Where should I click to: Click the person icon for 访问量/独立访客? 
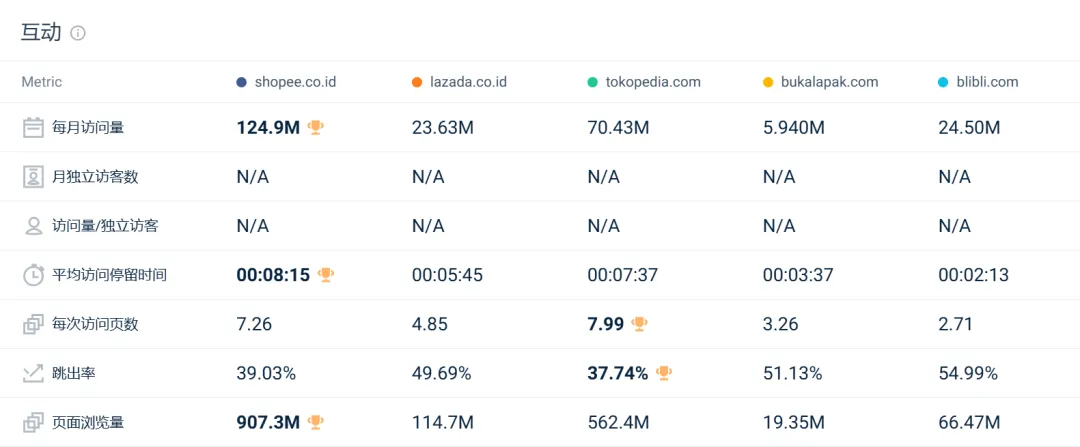coord(34,226)
